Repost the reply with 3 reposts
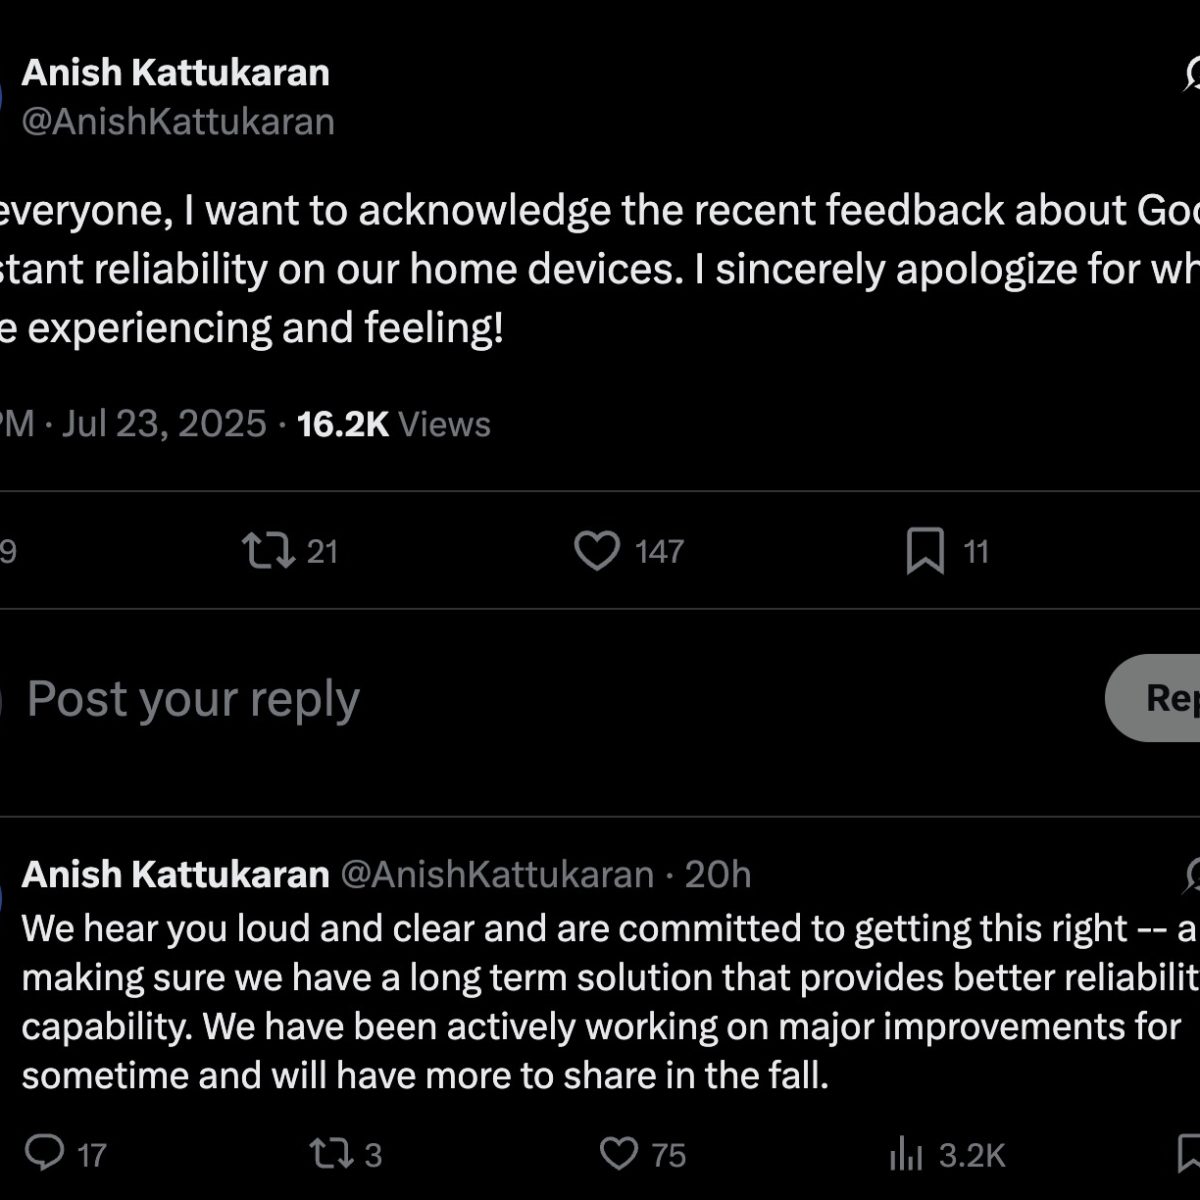 click(330, 1155)
